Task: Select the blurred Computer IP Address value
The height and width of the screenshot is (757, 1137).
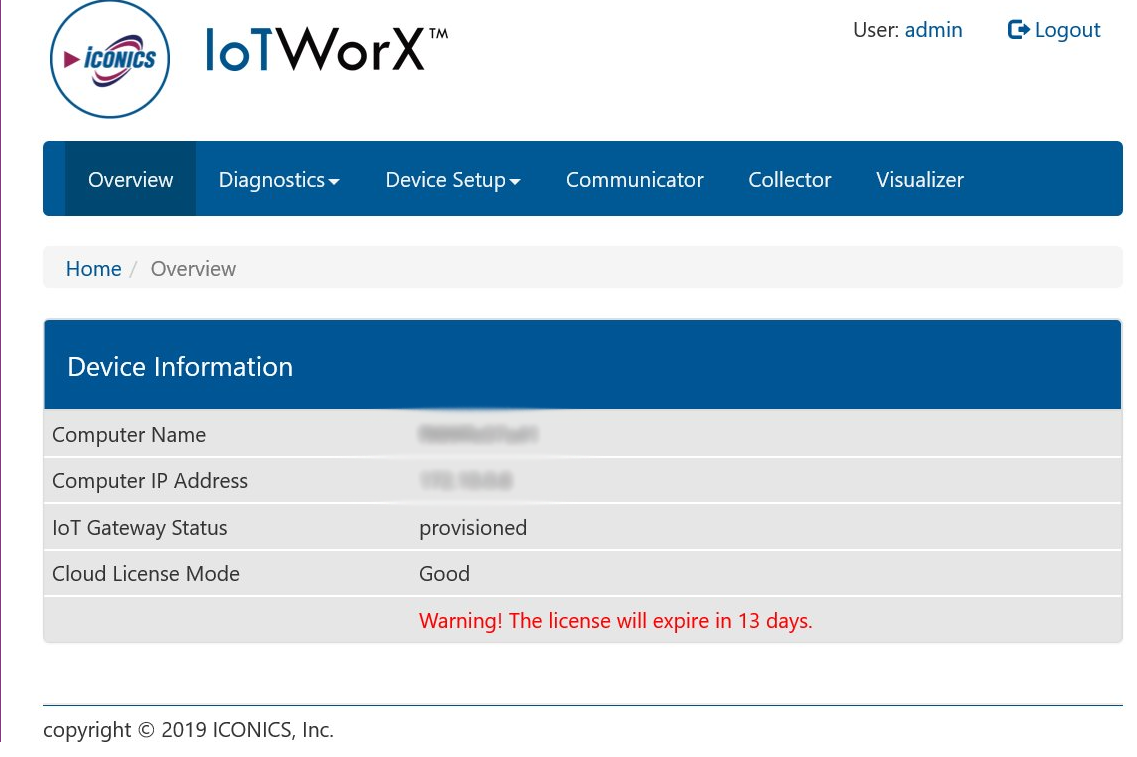Action: tap(466, 481)
